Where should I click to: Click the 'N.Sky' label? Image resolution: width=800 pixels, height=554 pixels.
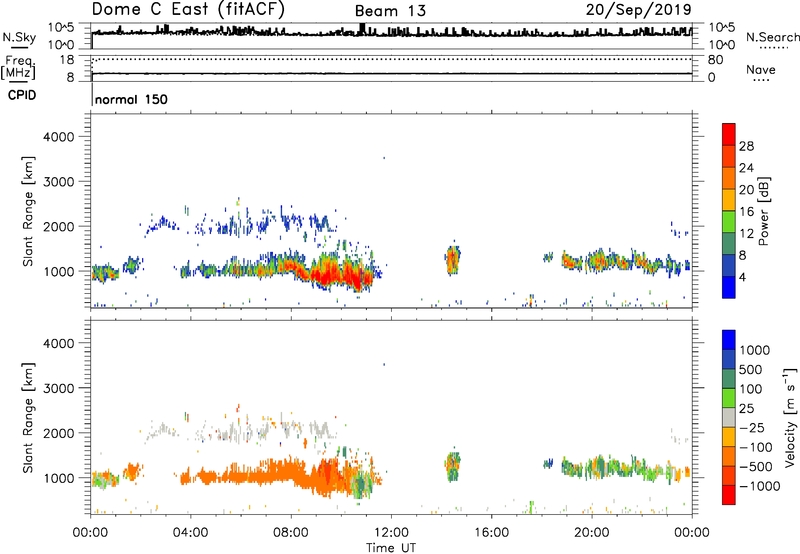coord(19,37)
